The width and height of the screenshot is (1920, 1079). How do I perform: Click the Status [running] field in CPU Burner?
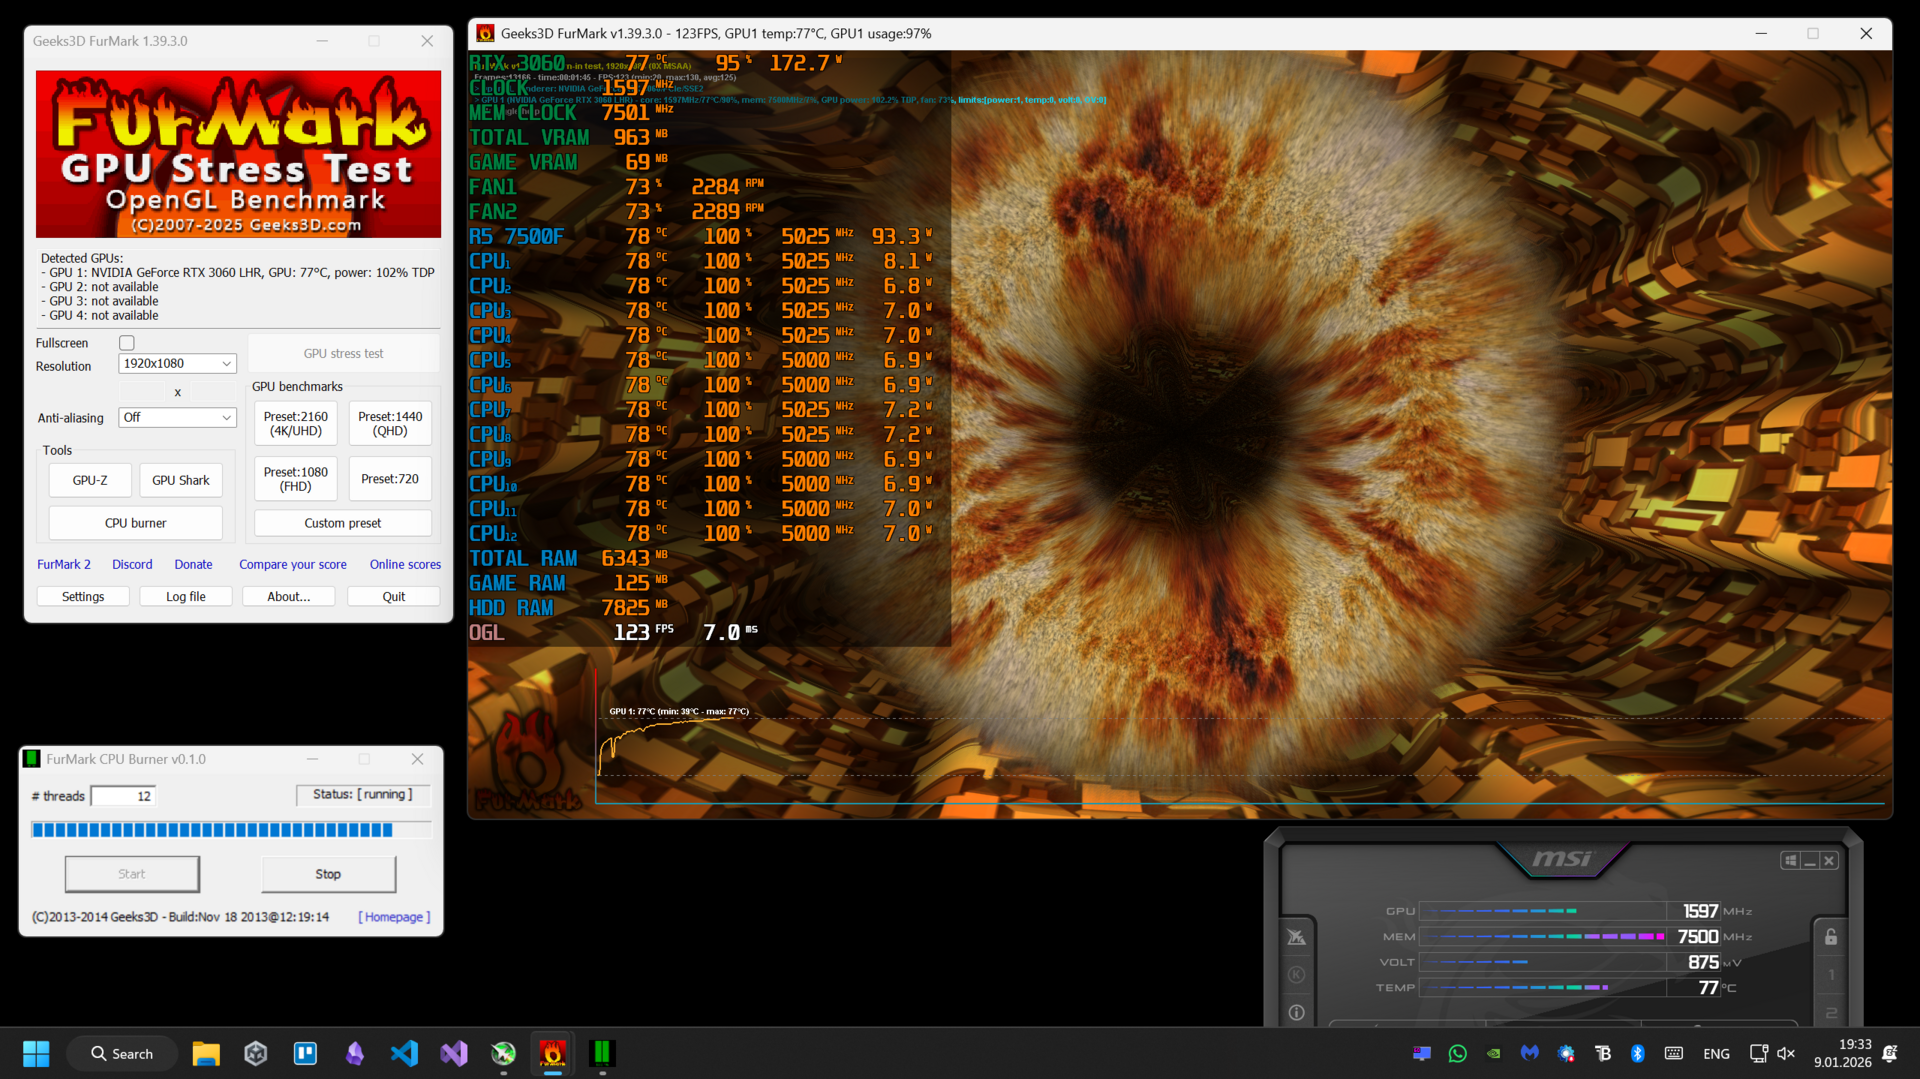point(363,795)
